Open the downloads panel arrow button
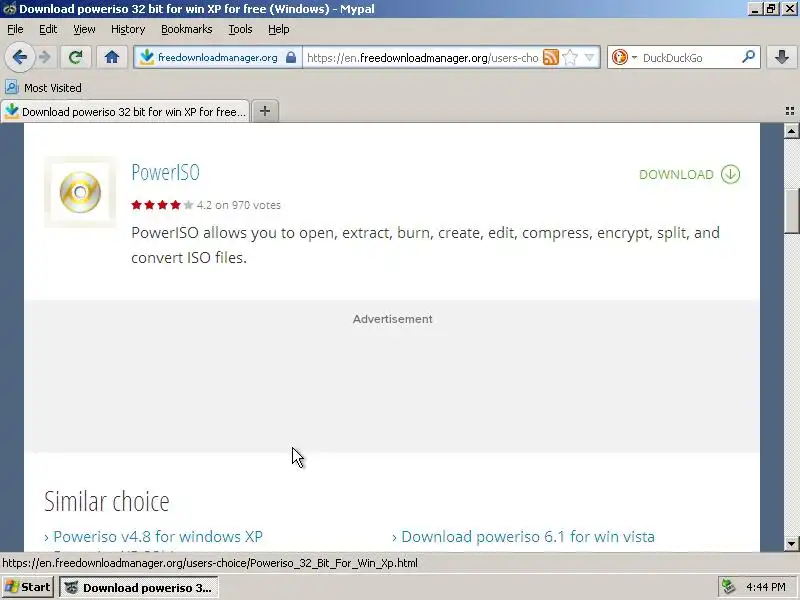The height and width of the screenshot is (600, 800). [x=782, y=57]
